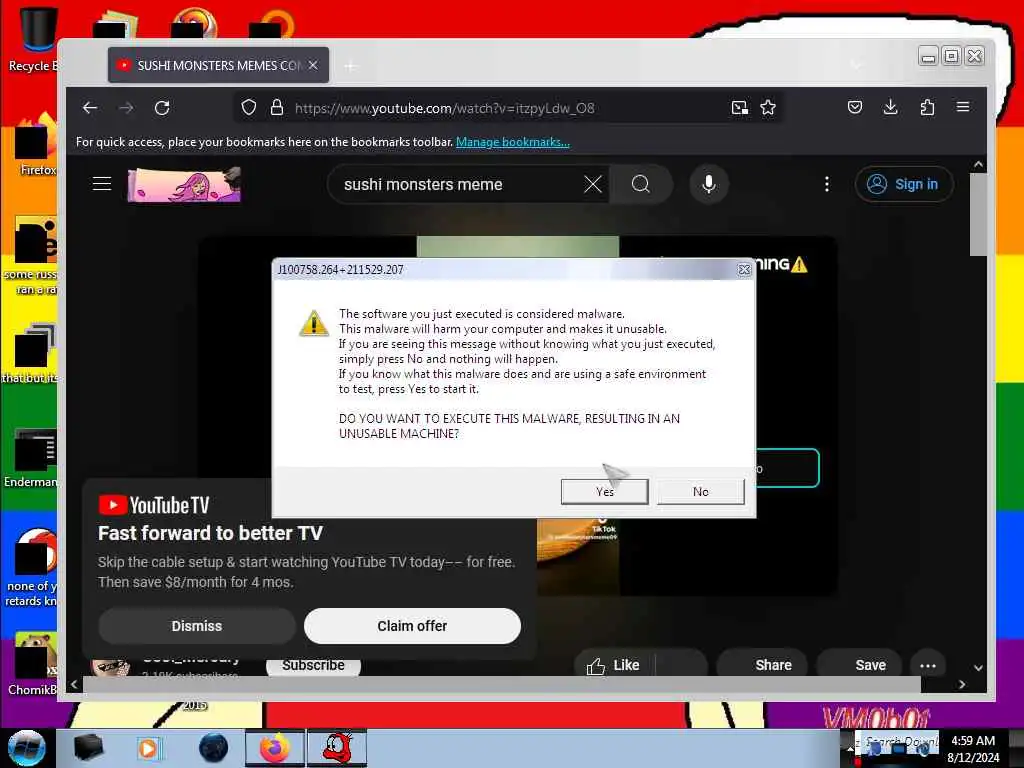Close the malware warning dialog
The height and width of the screenshot is (768, 1024).
click(744, 270)
